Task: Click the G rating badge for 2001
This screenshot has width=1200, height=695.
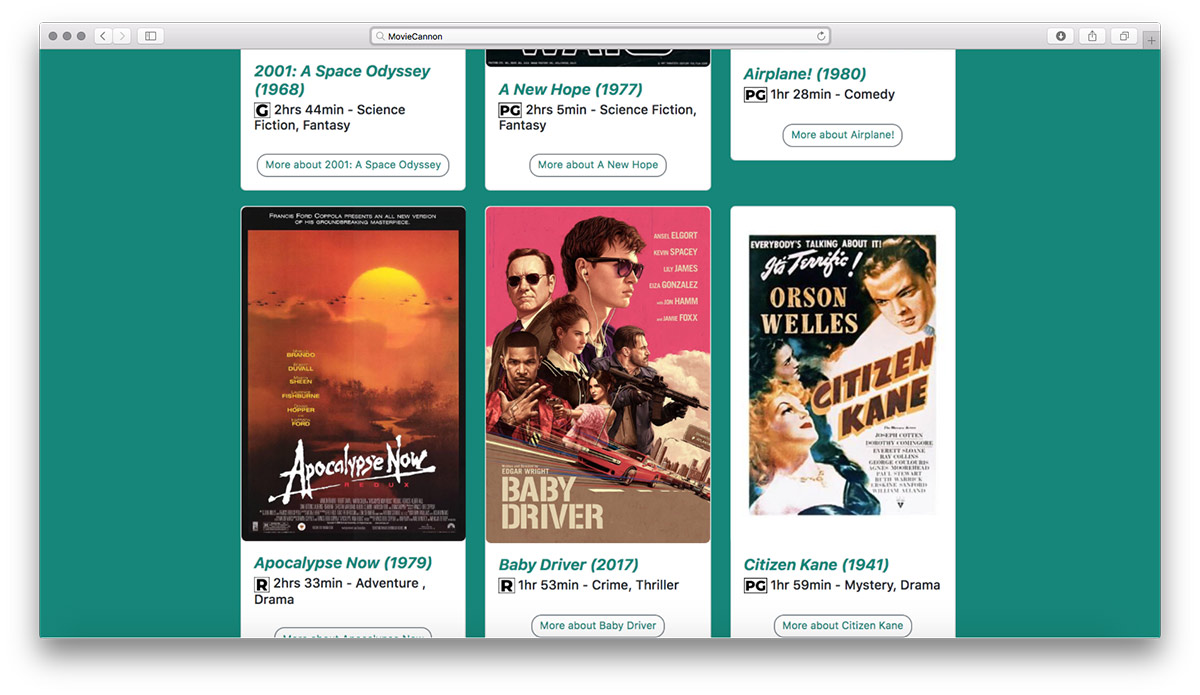Action: coord(262,110)
